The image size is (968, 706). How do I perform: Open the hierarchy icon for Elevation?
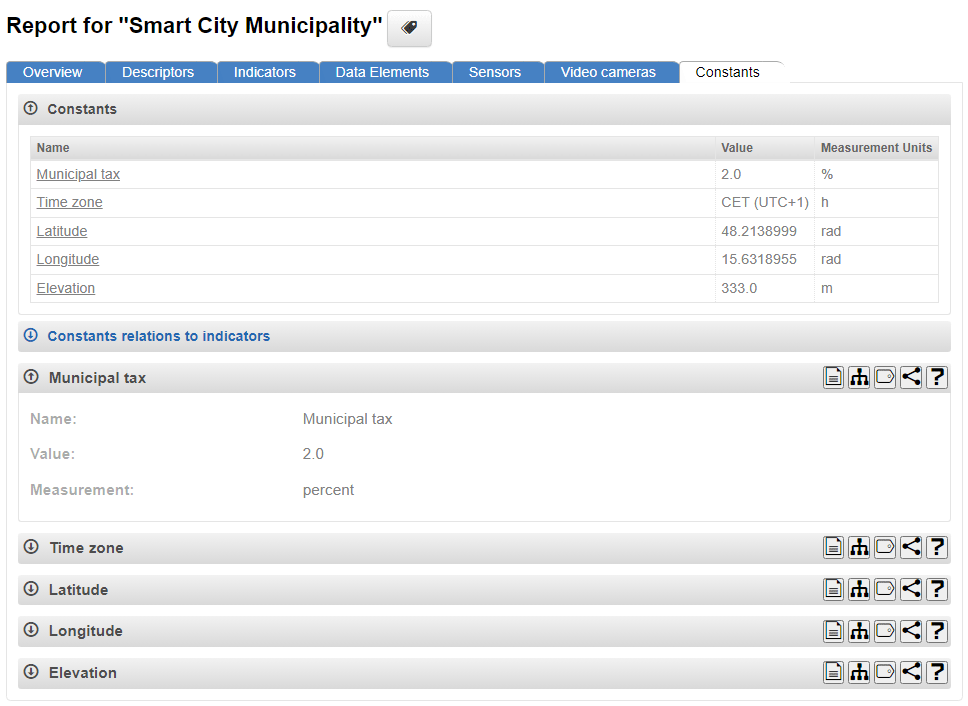click(x=859, y=673)
